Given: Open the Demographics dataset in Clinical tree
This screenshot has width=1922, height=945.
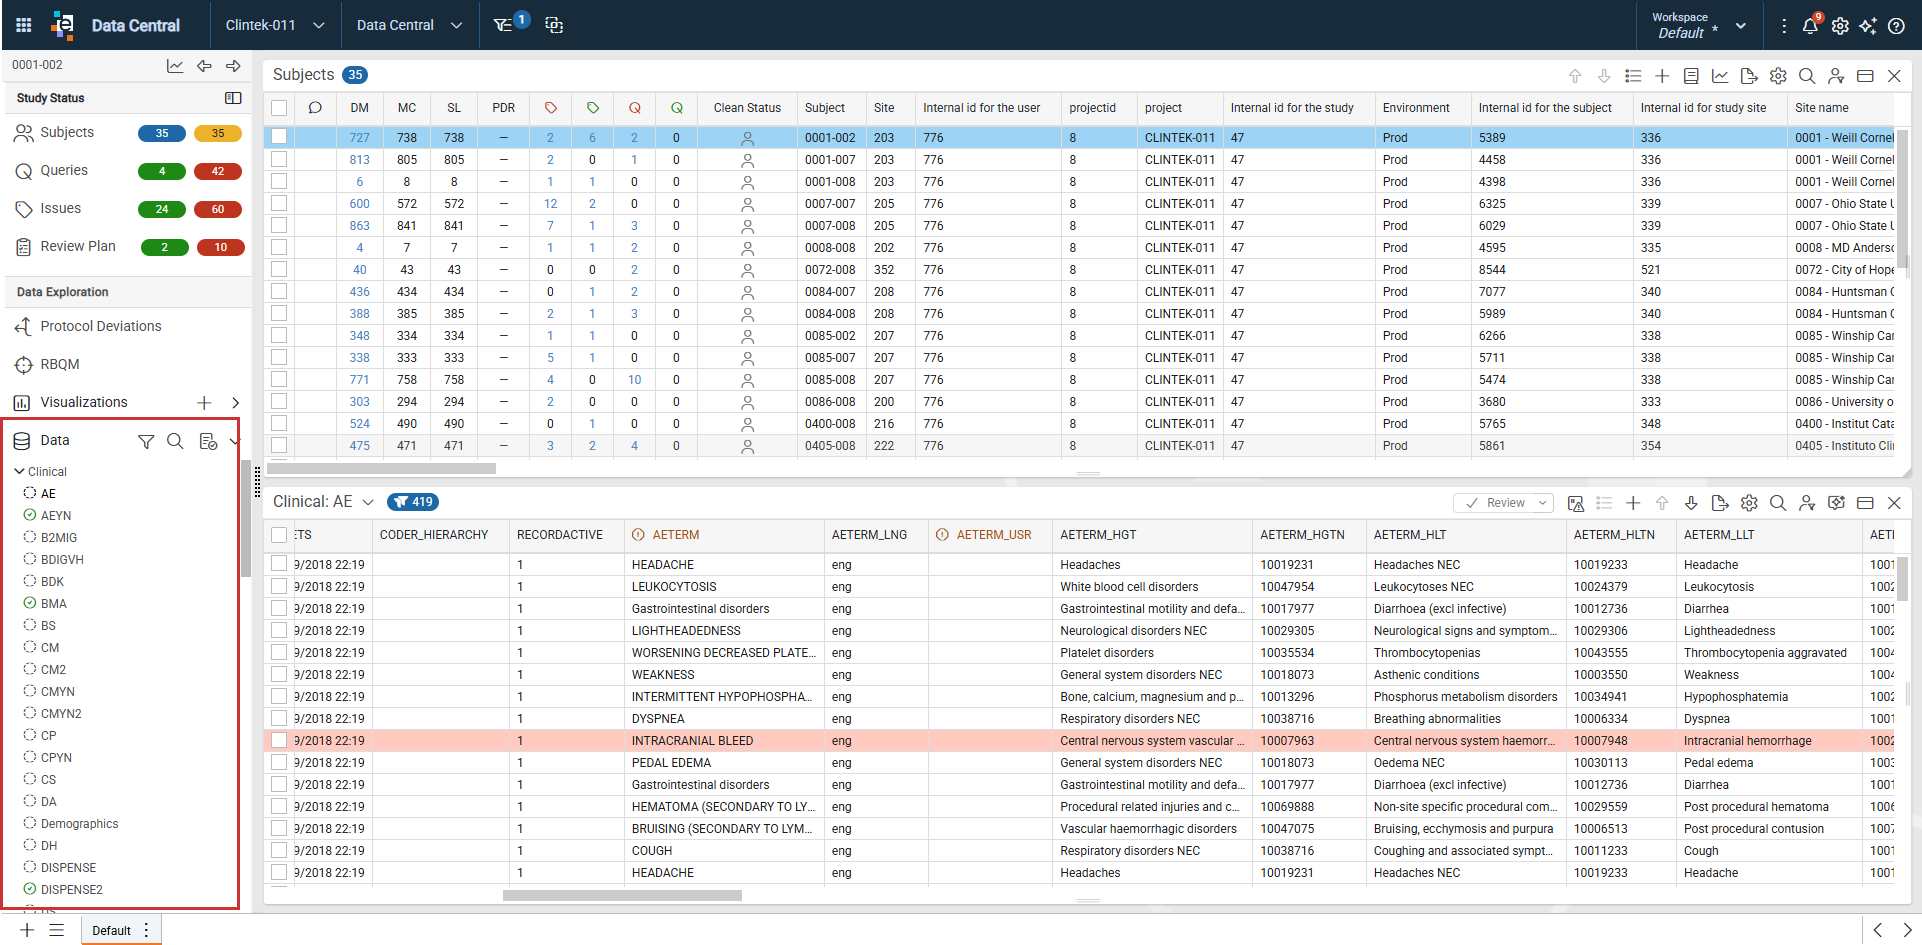Looking at the screenshot, I should tap(79, 824).
